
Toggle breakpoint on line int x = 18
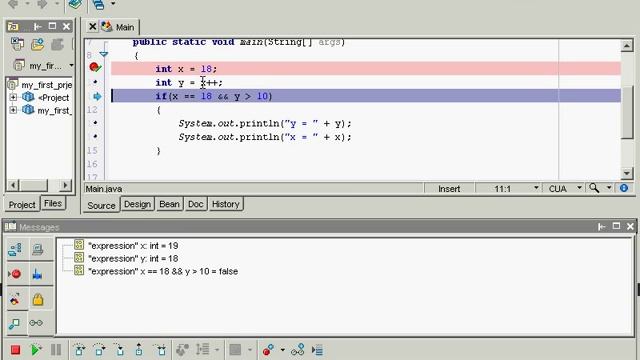(x=95, y=67)
